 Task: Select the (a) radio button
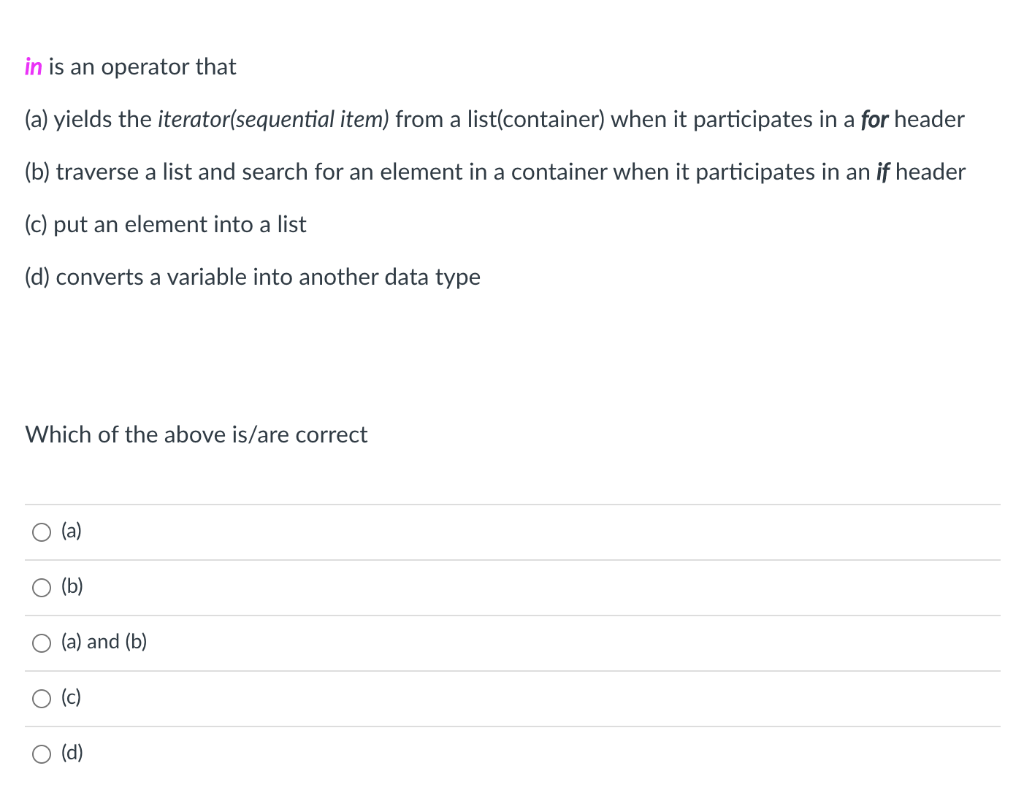coord(41,533)
